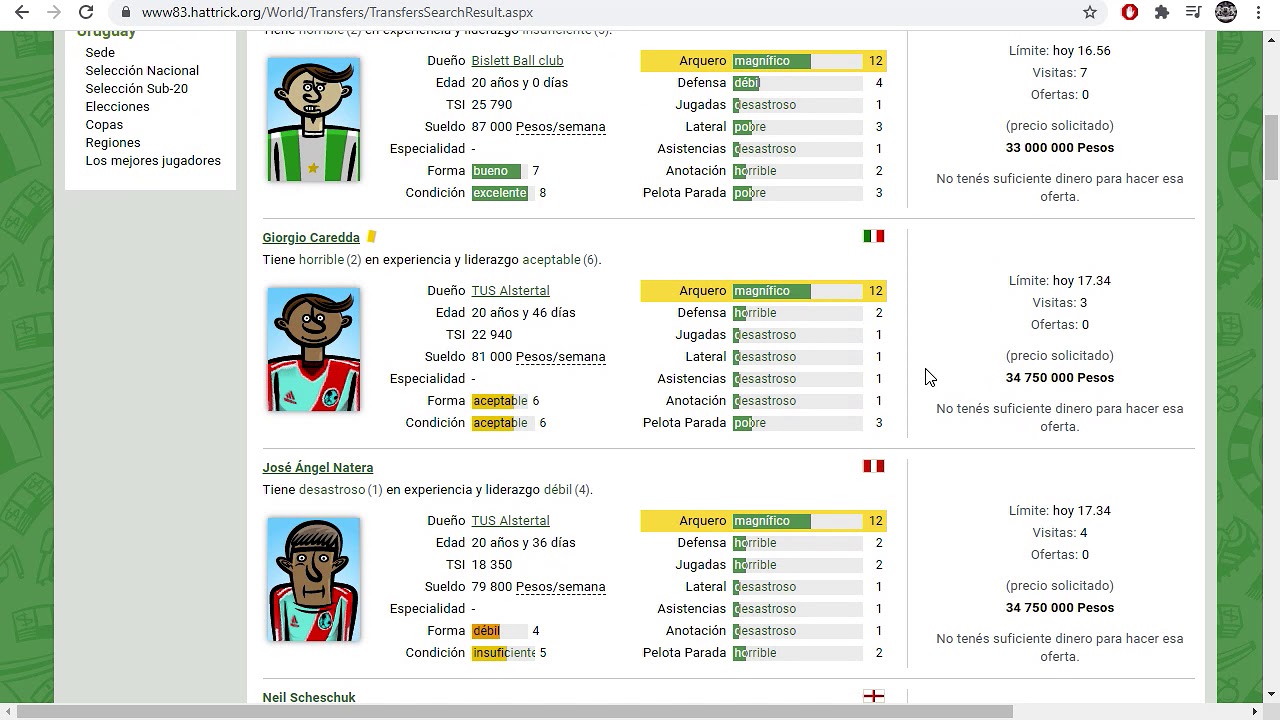
Task: Open Copas in sidebar
Action: coord(104,124)
